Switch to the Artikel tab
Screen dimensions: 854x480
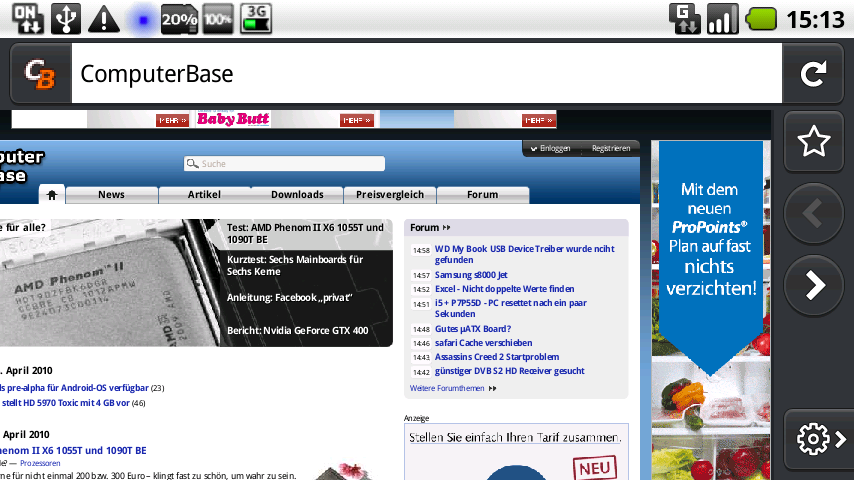click(204, 195)
